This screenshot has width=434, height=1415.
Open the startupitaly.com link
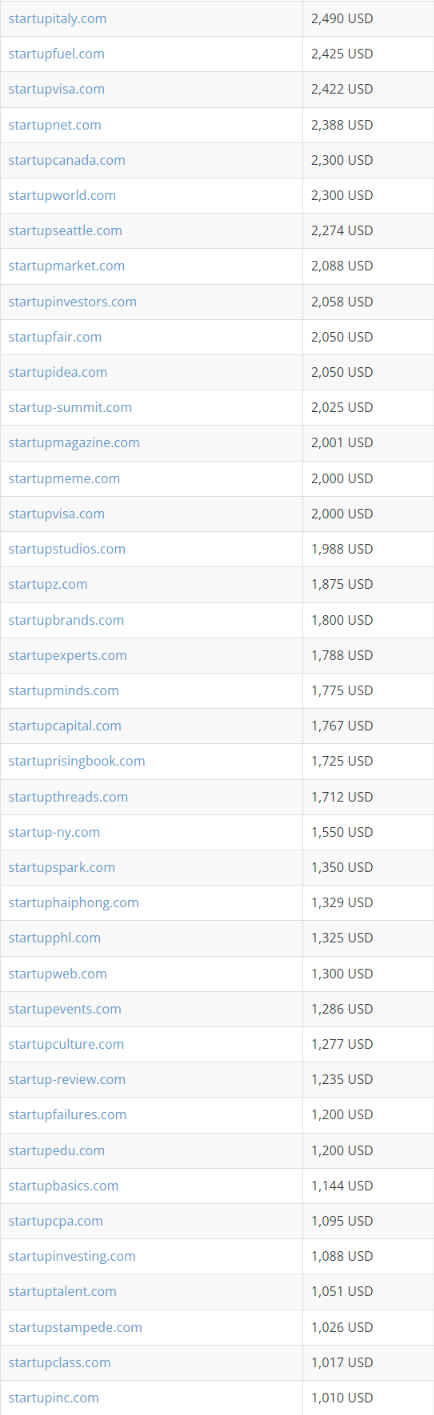click(x=57, y=18)
